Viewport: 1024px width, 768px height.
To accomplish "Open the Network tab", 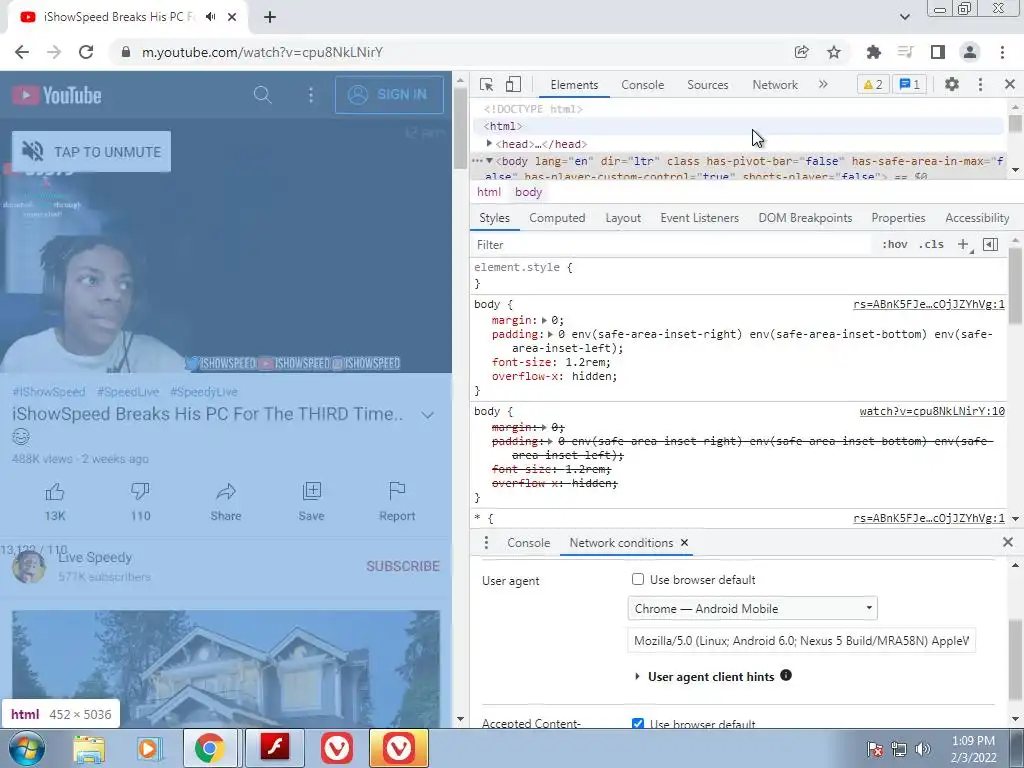I will 775,85.
